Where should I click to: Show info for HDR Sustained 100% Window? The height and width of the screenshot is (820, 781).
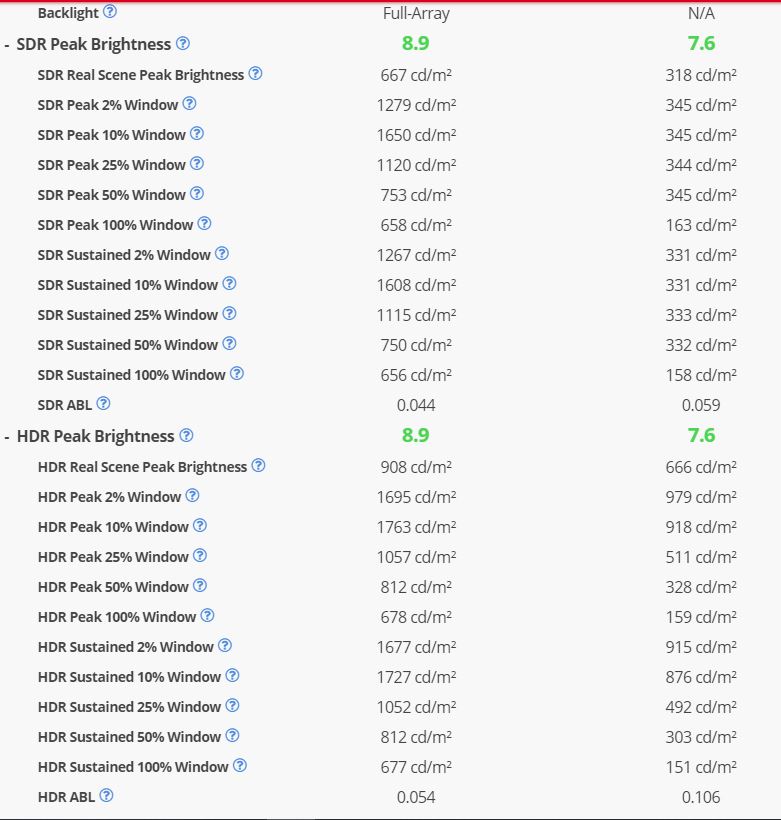click(240, 766)
